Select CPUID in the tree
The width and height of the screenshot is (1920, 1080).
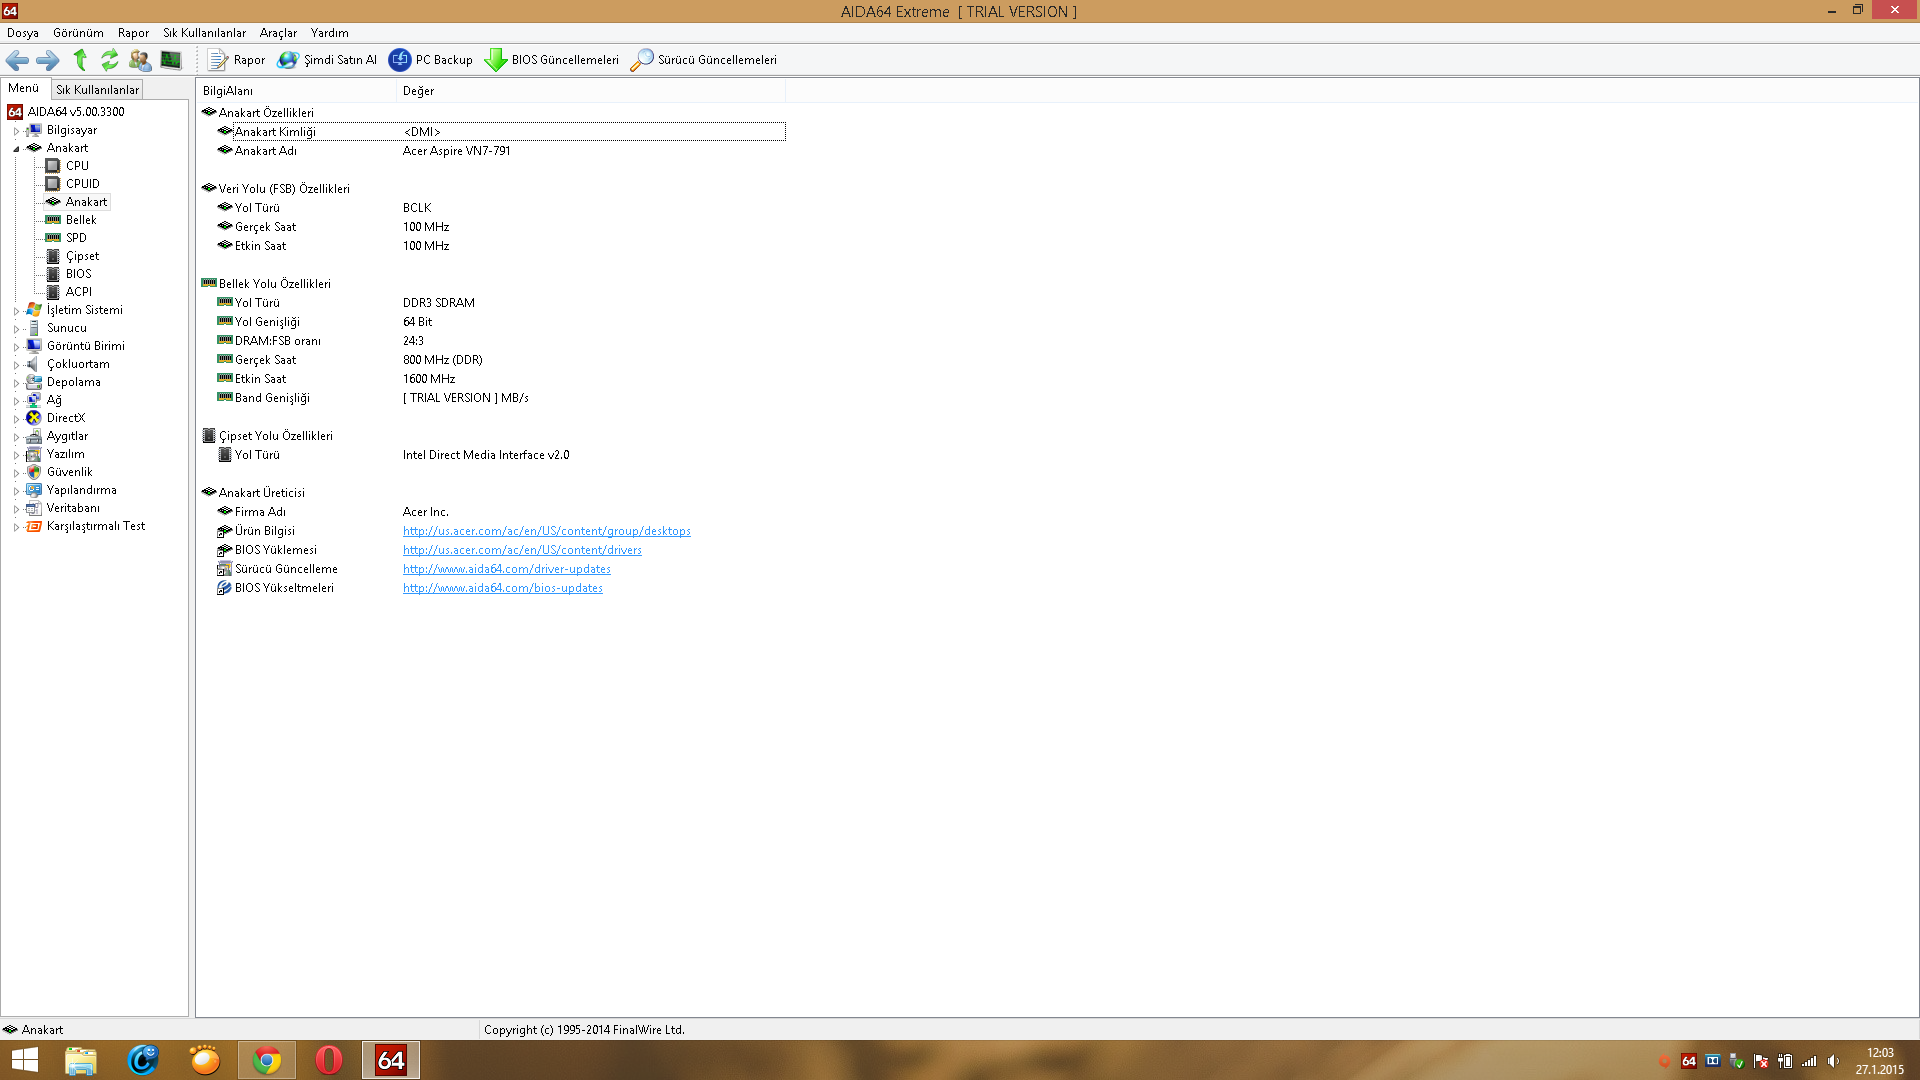click(x=82, y=184)
